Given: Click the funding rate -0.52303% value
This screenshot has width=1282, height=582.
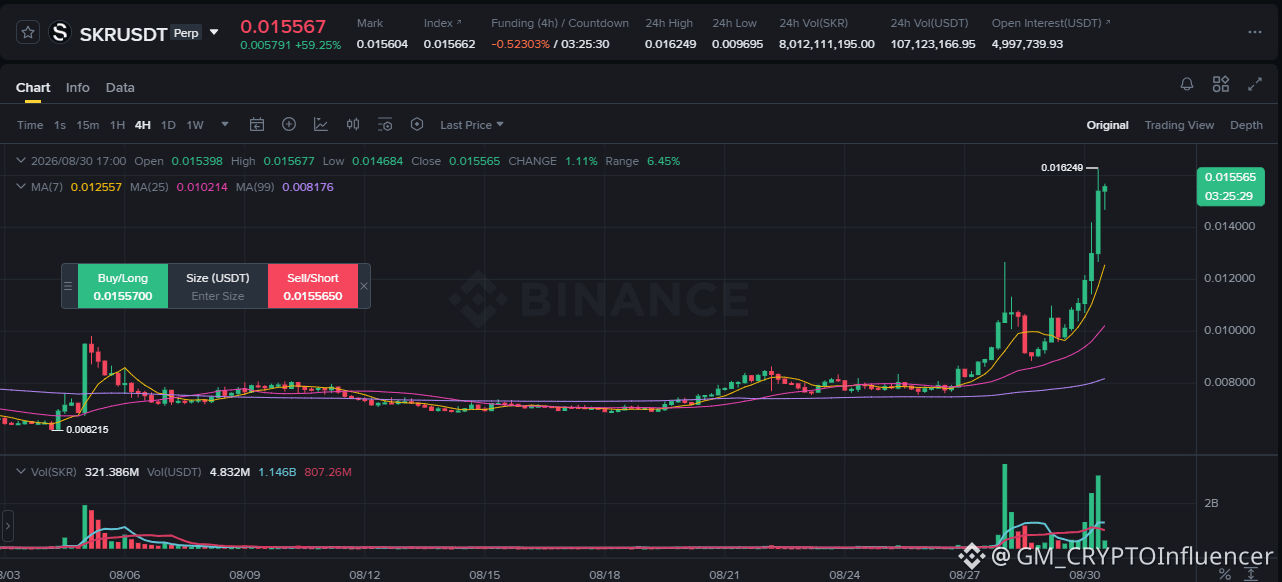Looking at the screenshot, I should [520, 44].
